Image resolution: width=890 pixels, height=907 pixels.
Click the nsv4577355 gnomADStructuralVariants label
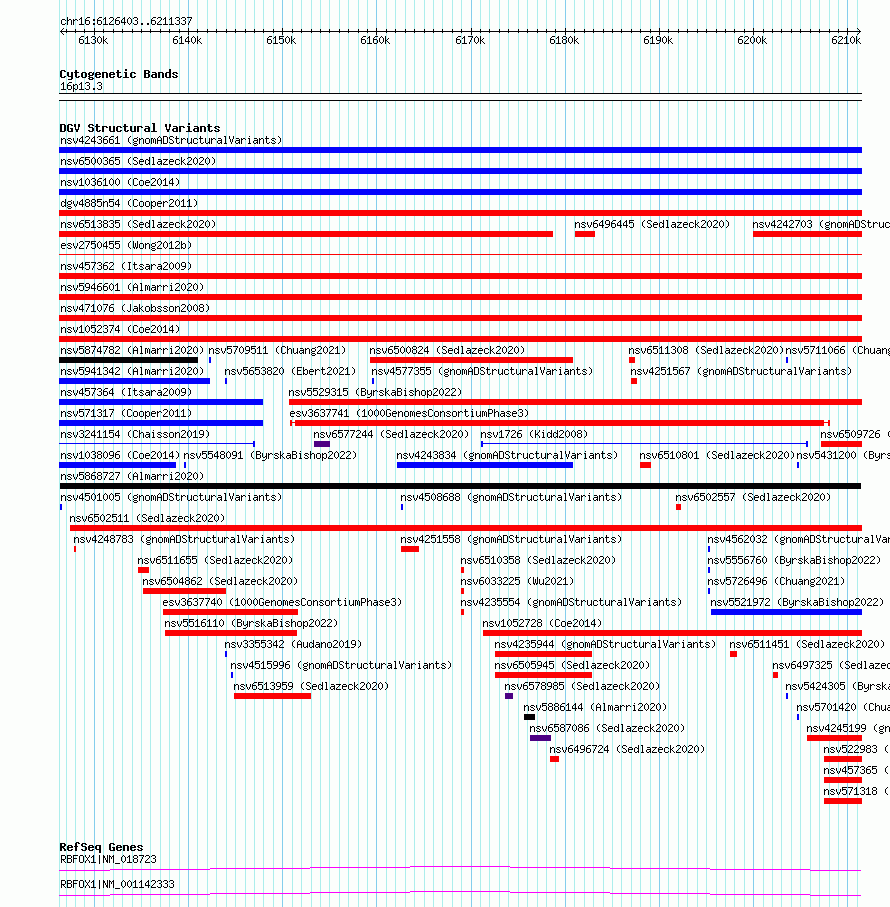point(482,371)
